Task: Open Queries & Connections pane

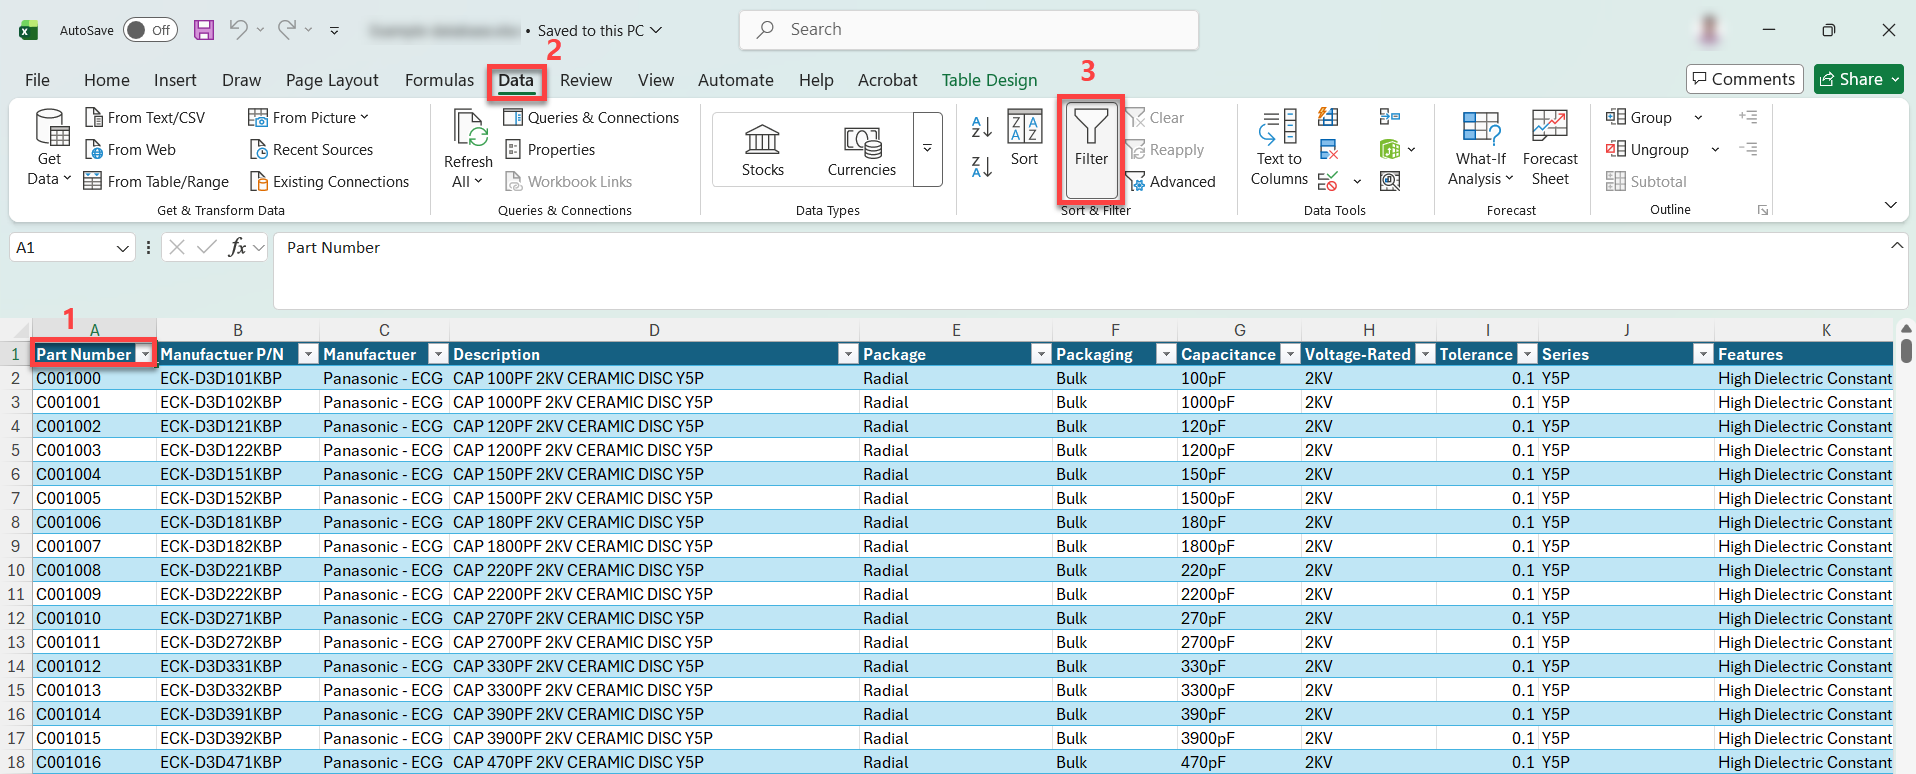Action: click(591, 117)
